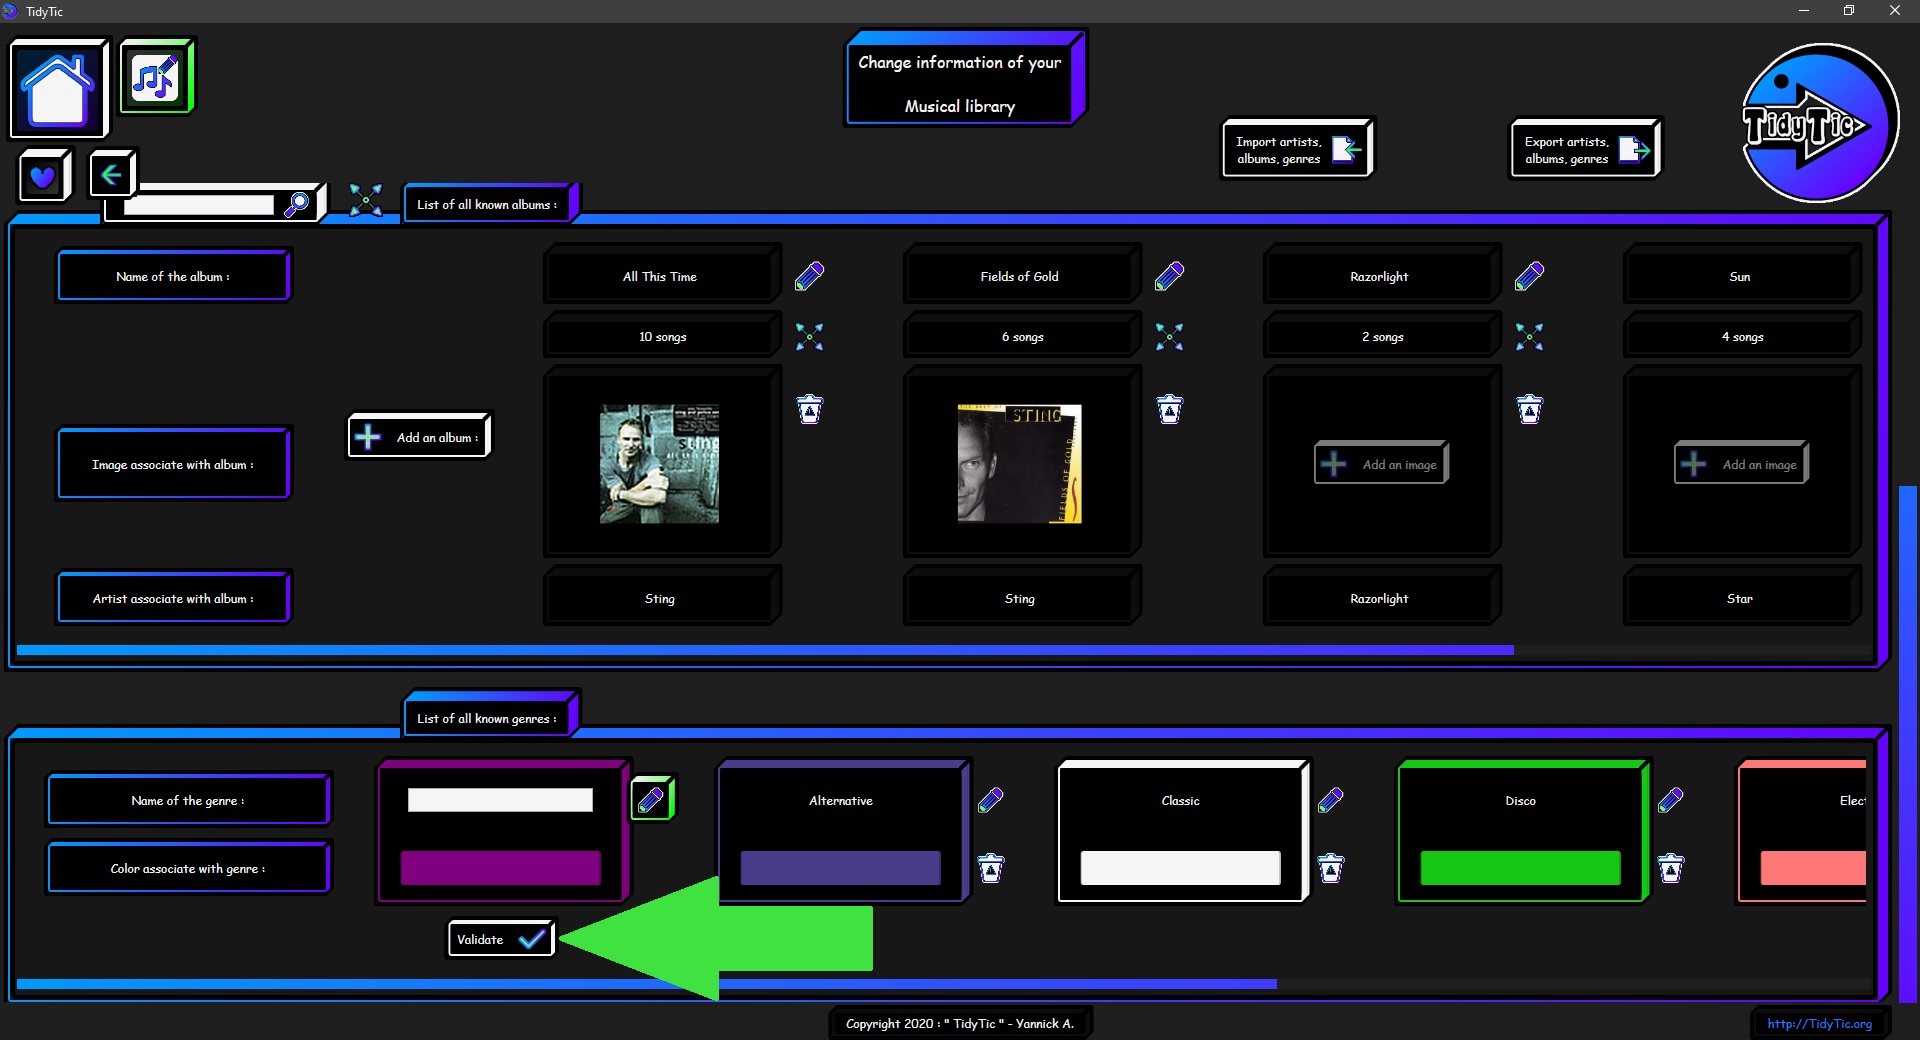Click the blue heart favorites icon
This screenshot has height=1040, width=1920.
pyautogui.click(x=43, y=177)
